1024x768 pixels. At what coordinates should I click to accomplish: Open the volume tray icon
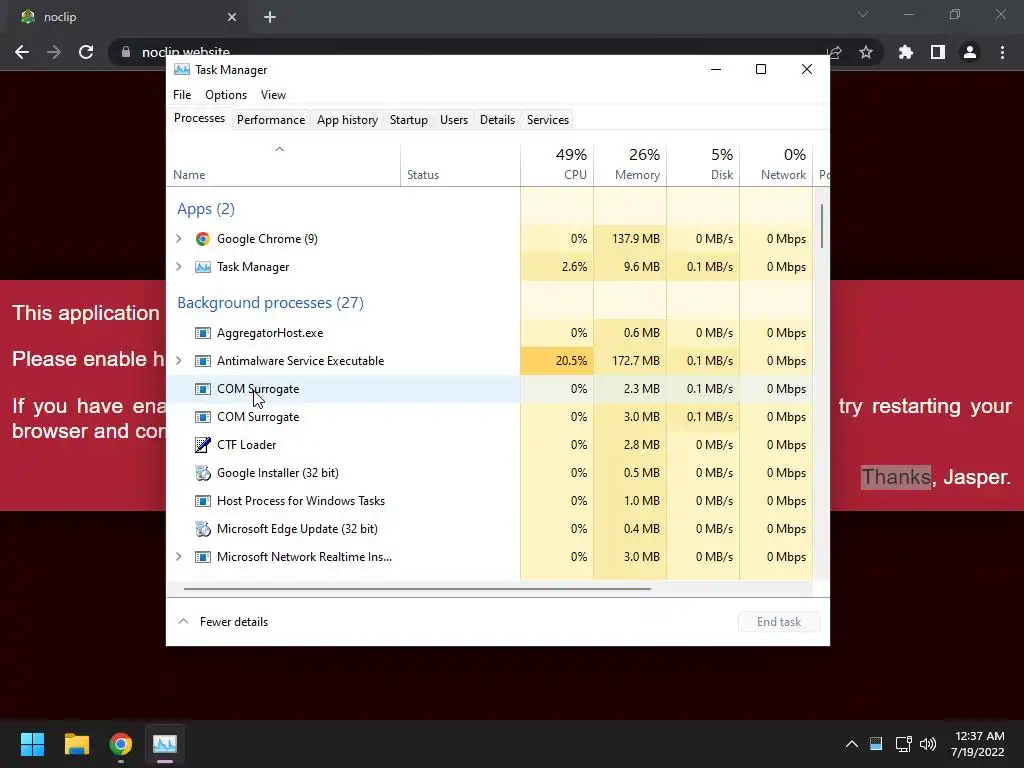(927, 744)
